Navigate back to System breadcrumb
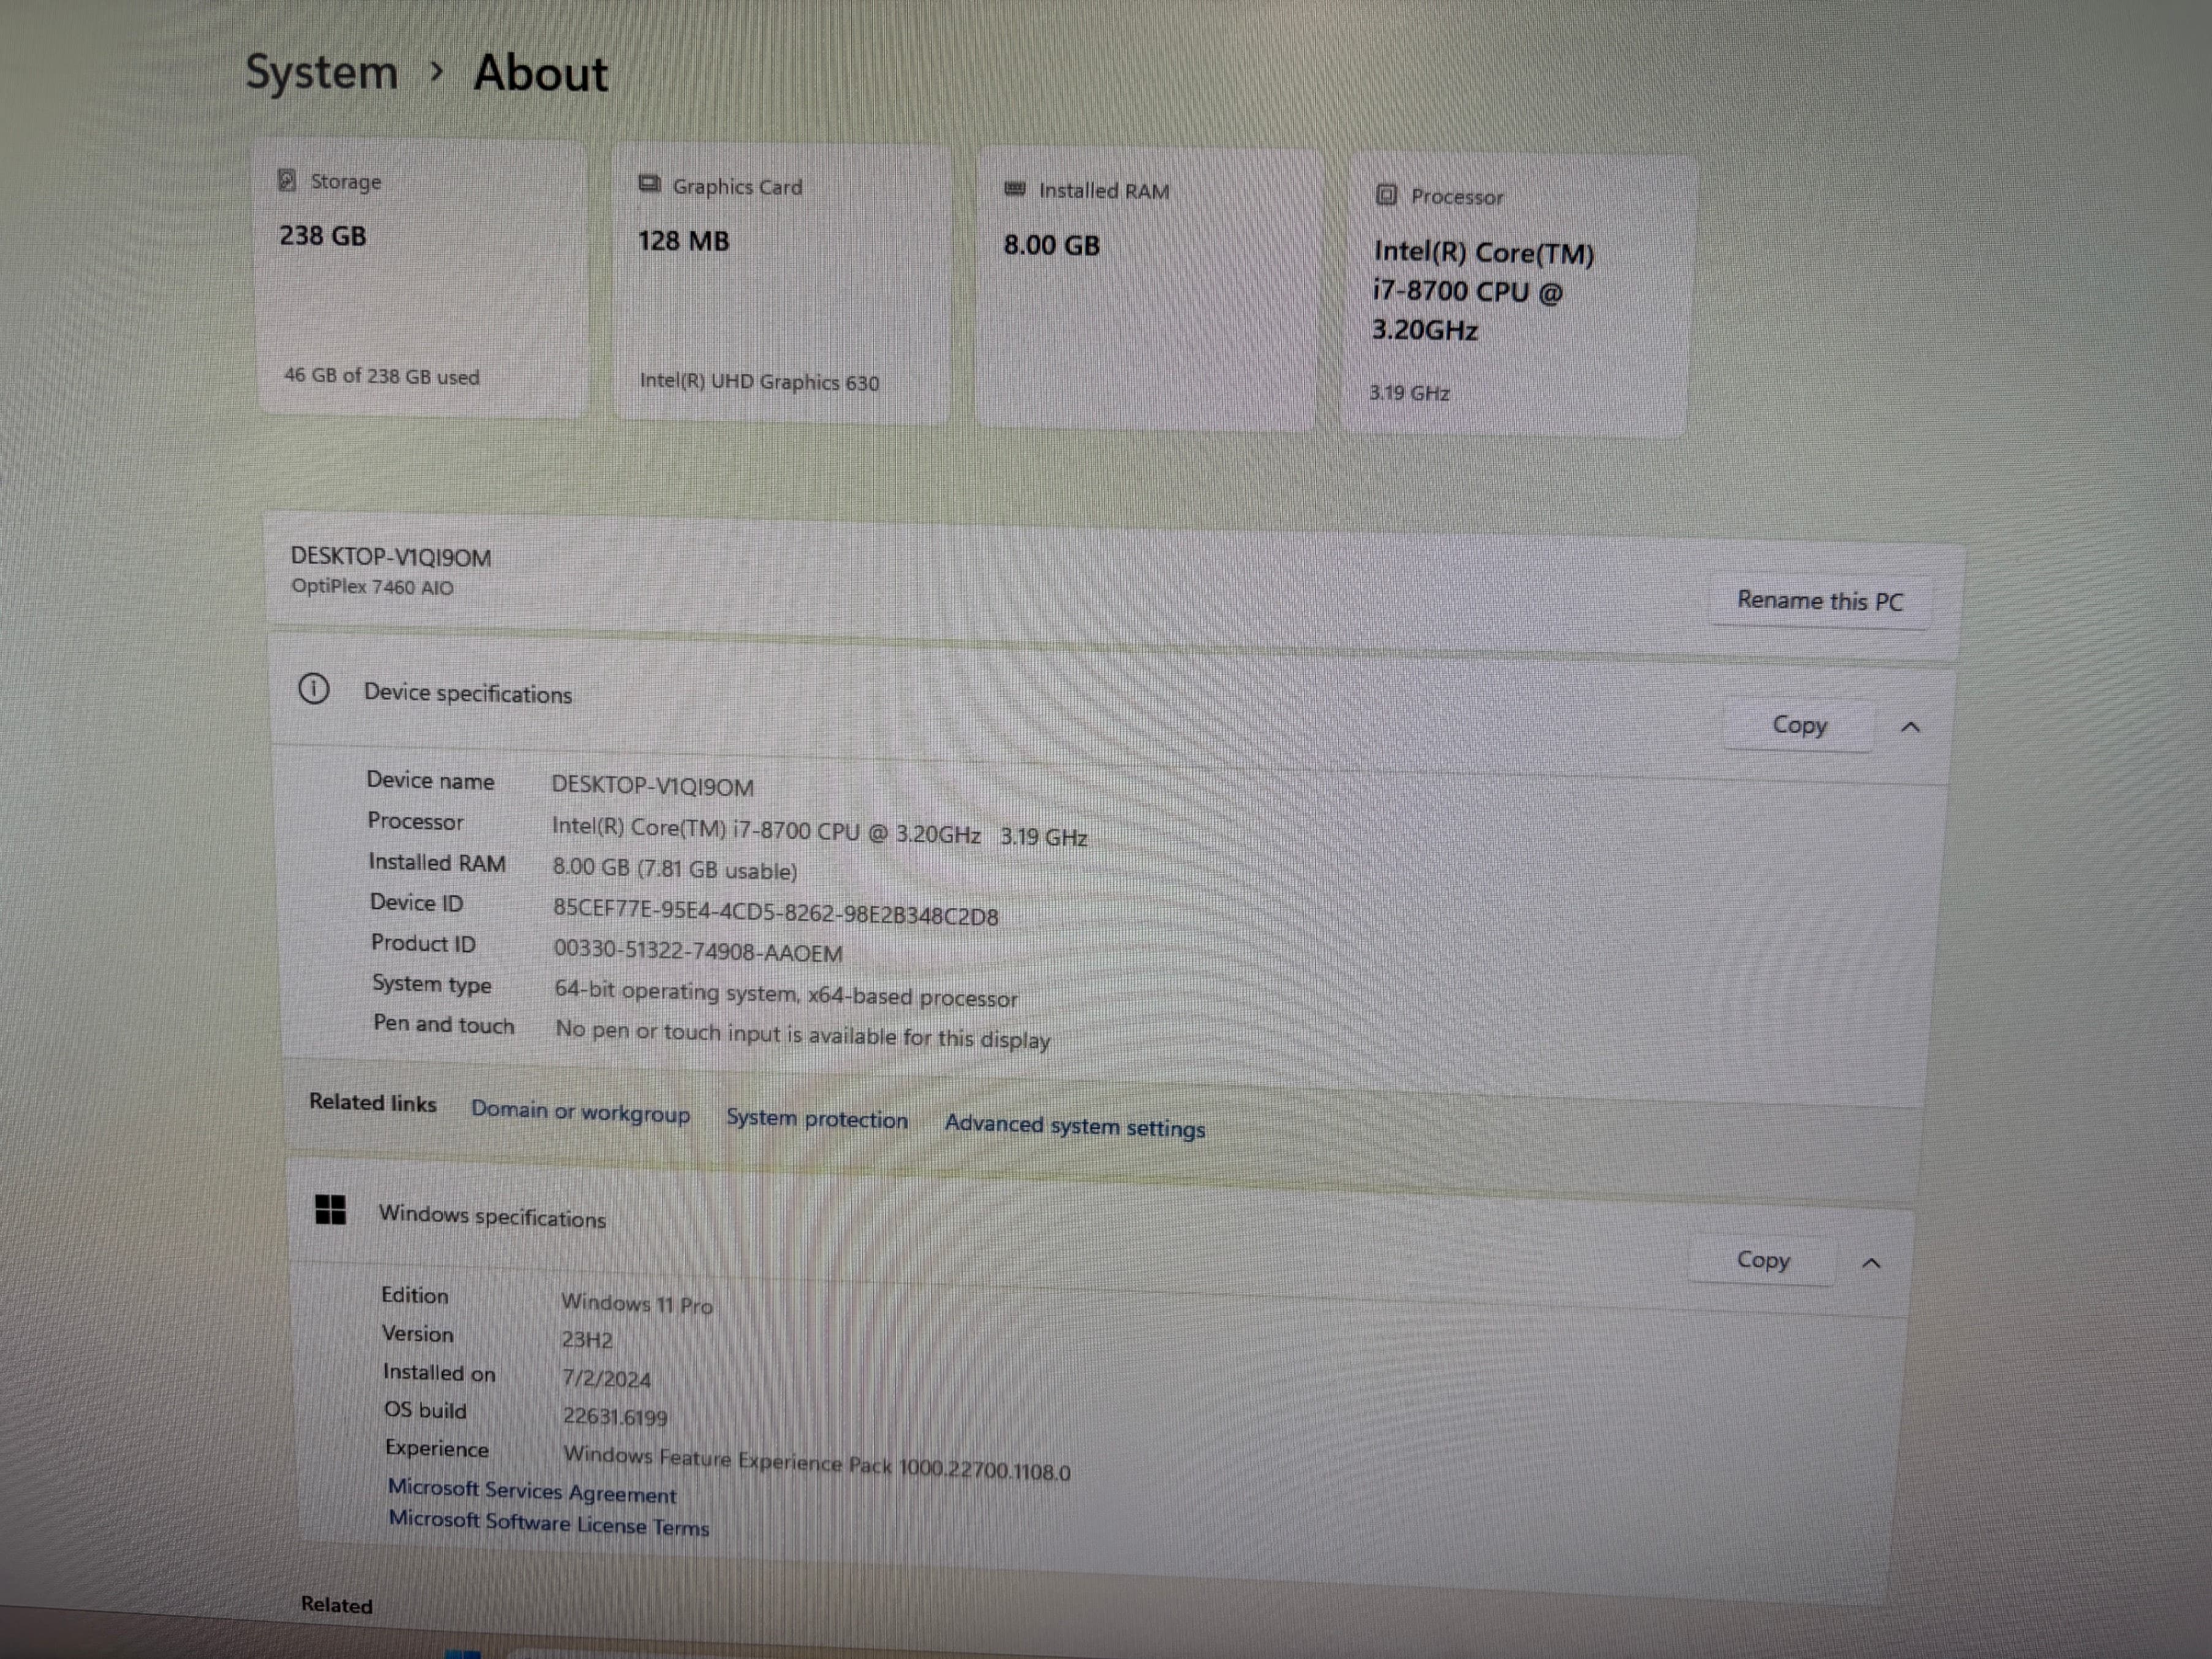Image resolution: width=2212 pixels, height=1659 pixels. 321,72
